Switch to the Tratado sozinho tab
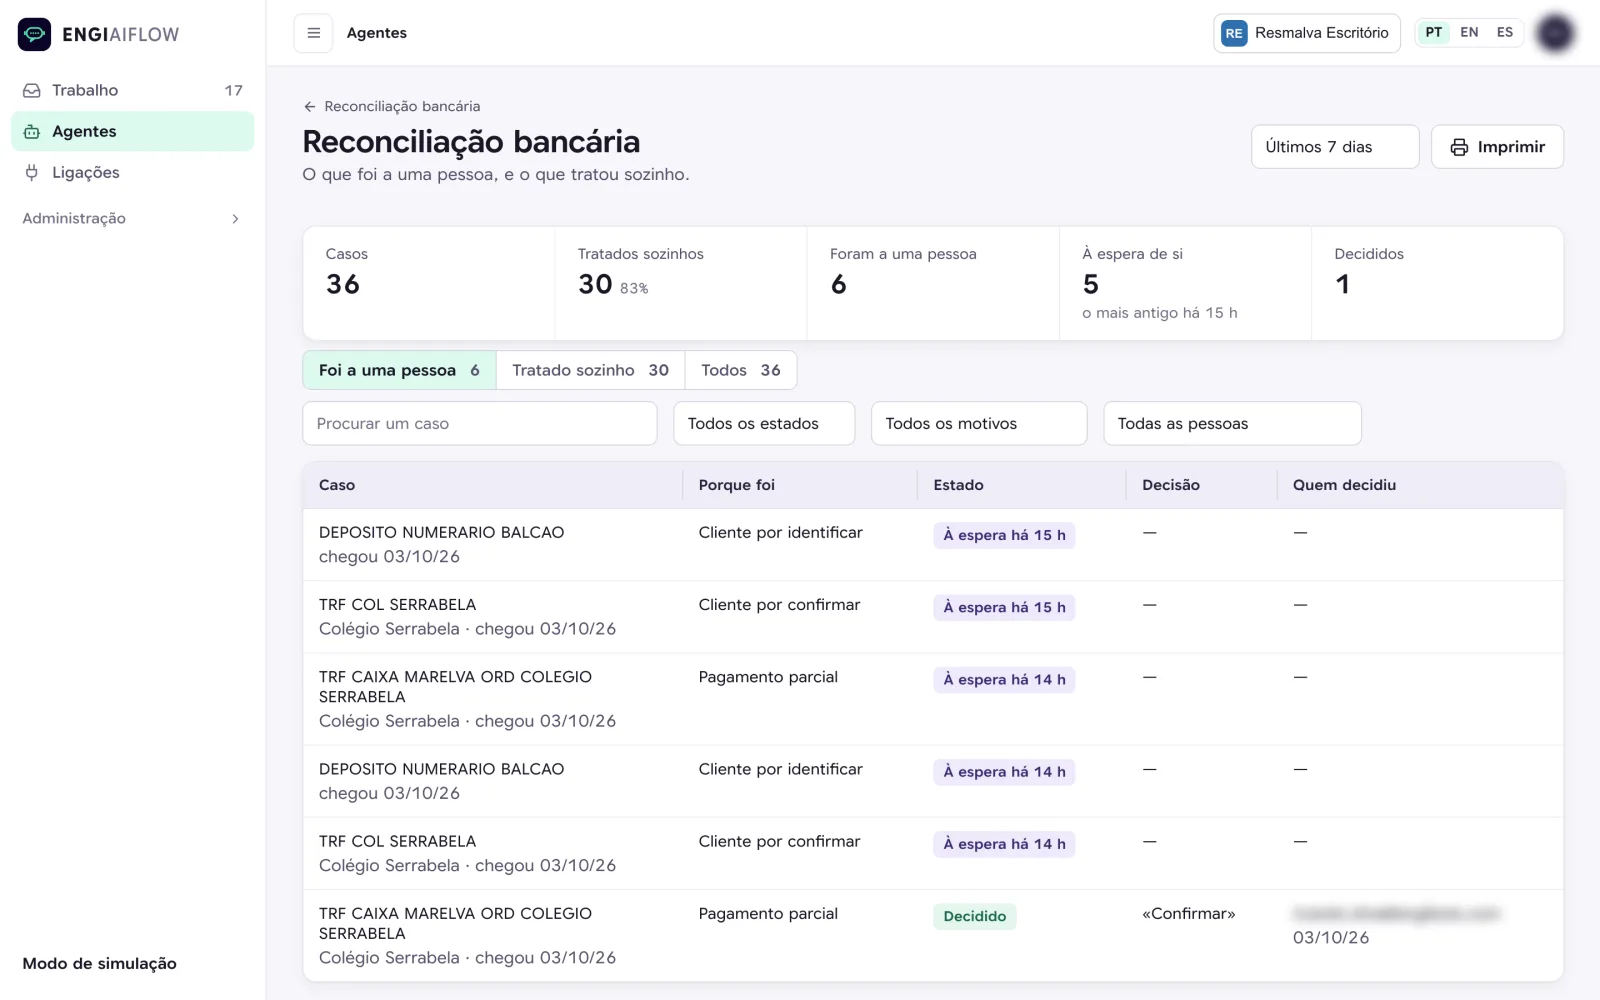 coord(590,370)
